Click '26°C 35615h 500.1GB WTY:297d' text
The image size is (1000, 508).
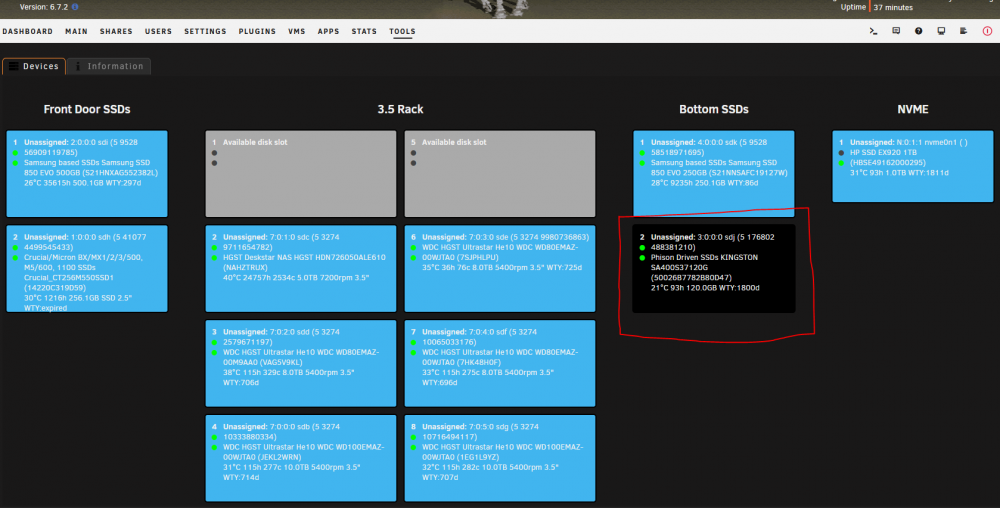pyautogui.click(x=82, y=183)
